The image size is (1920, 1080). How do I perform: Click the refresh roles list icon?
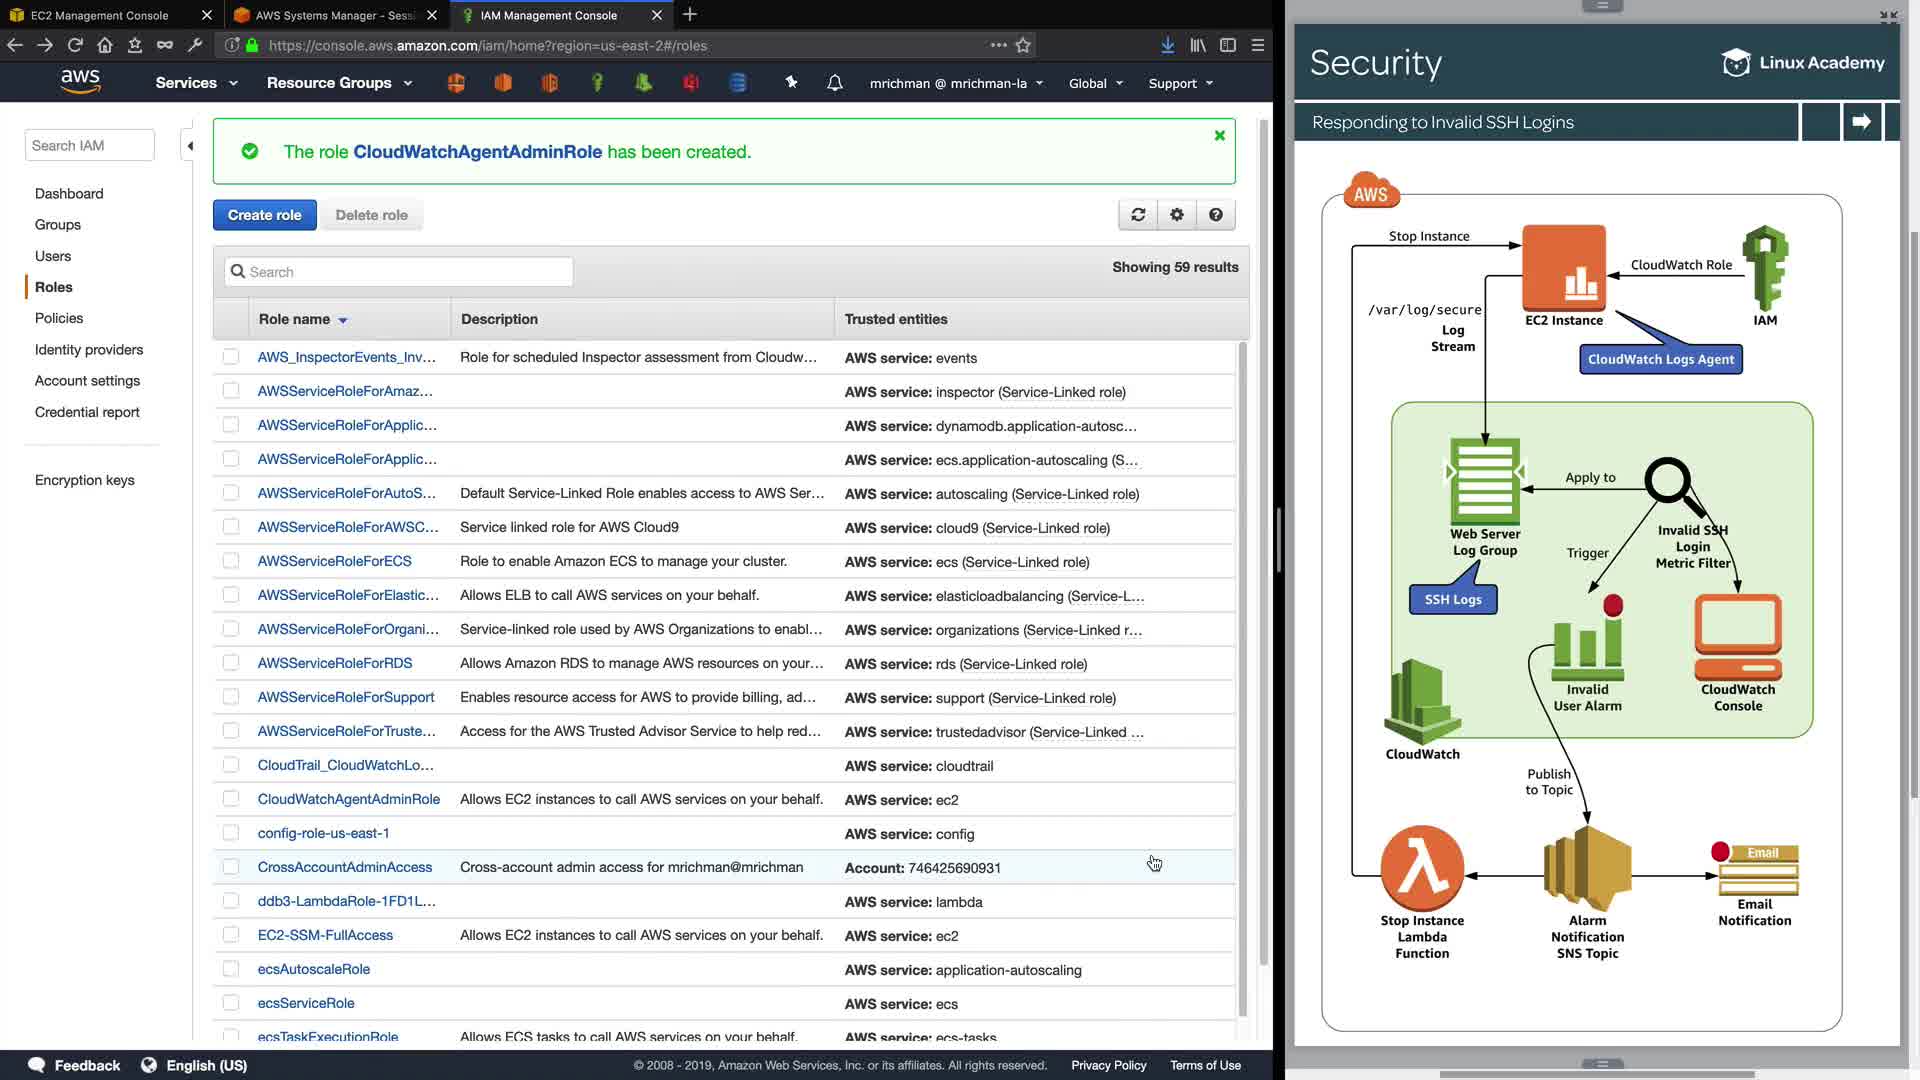click(x=1138, y=215)
